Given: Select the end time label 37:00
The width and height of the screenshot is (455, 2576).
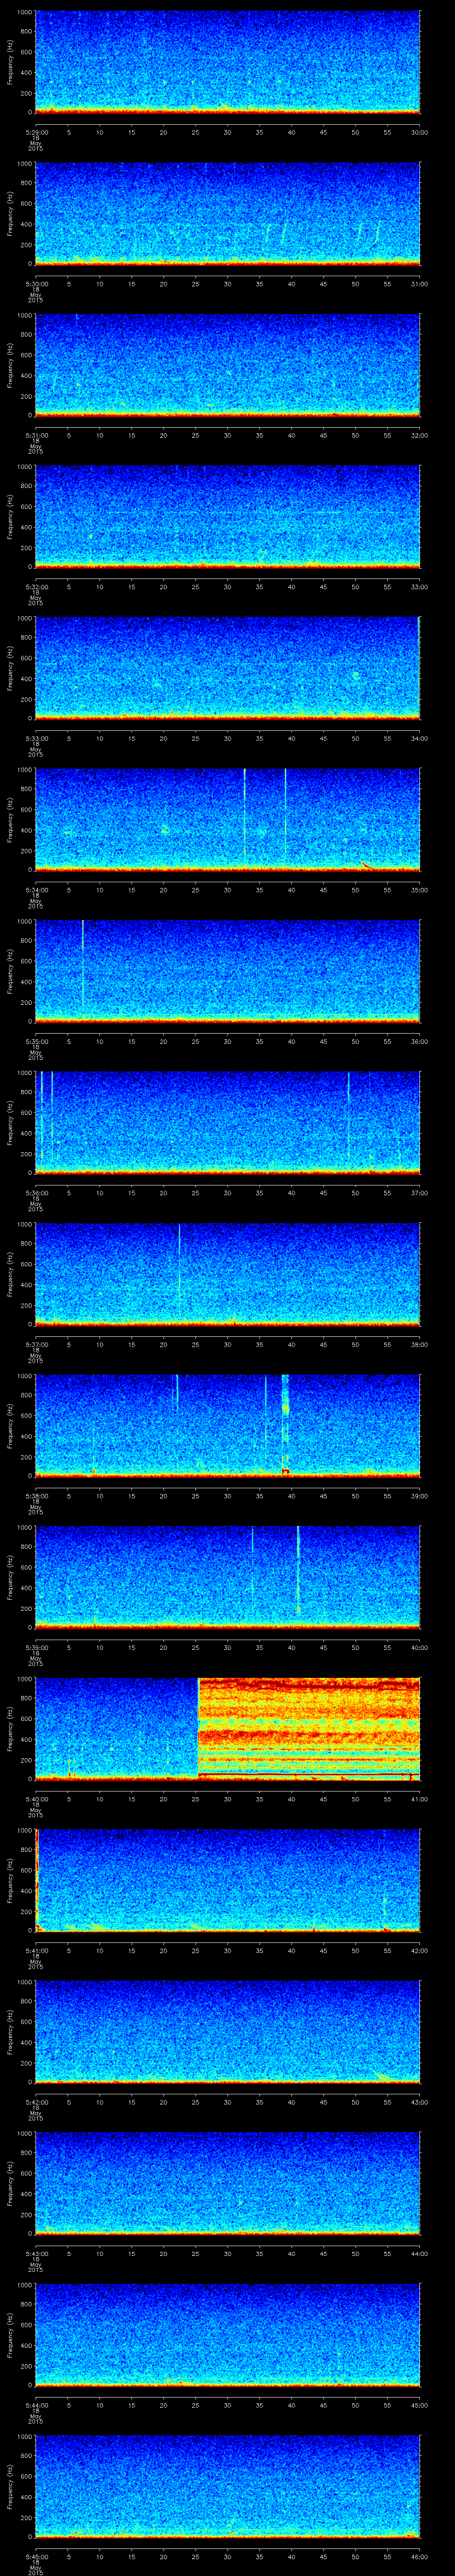Looking at the screenshot, I should 420,1193.
